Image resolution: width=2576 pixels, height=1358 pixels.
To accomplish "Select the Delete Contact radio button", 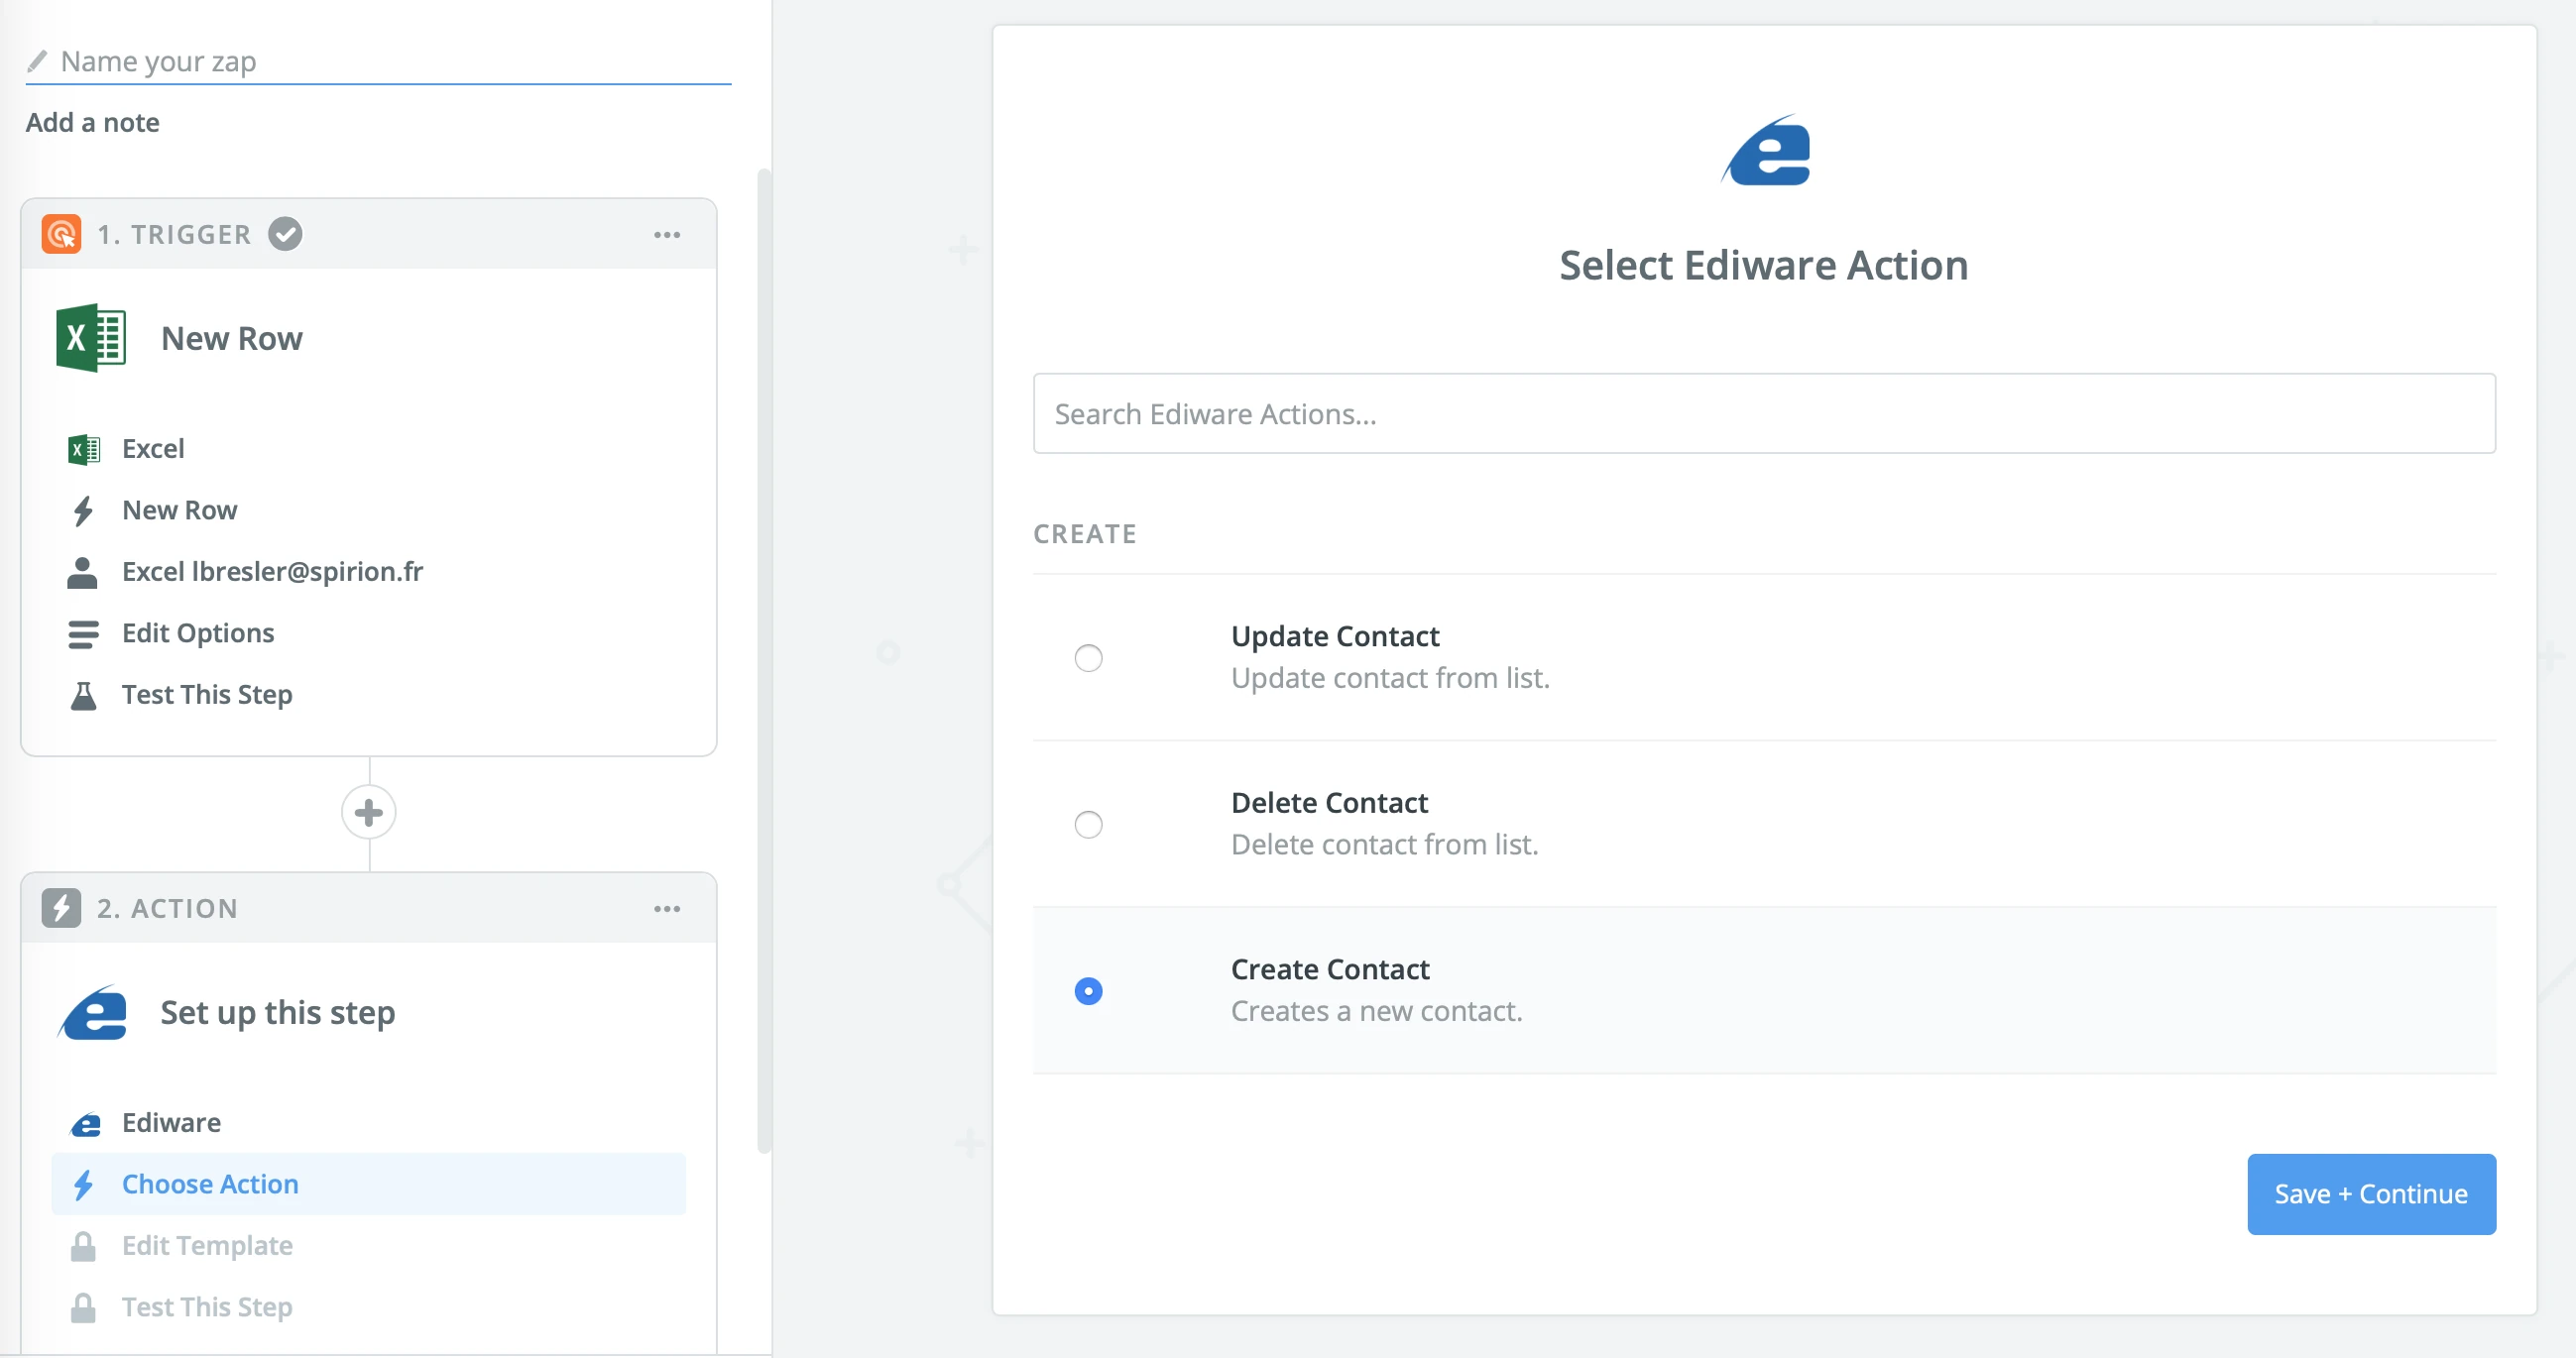I will (1088, 824).
